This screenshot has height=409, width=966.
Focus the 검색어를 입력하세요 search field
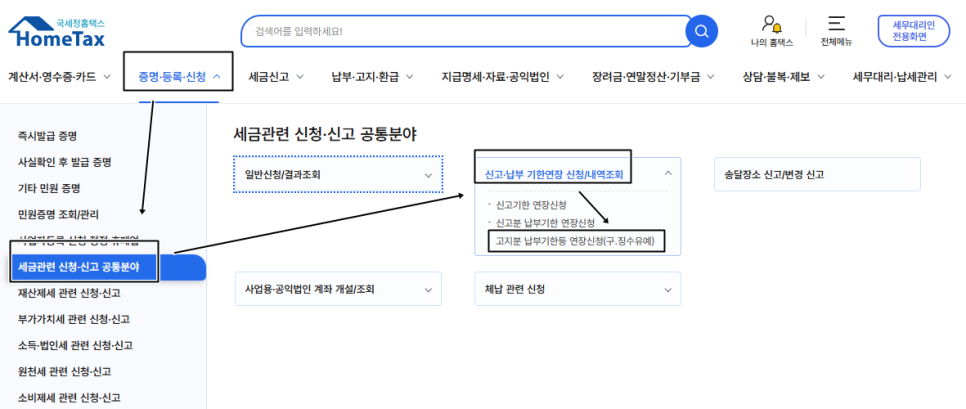coord(463,31)
